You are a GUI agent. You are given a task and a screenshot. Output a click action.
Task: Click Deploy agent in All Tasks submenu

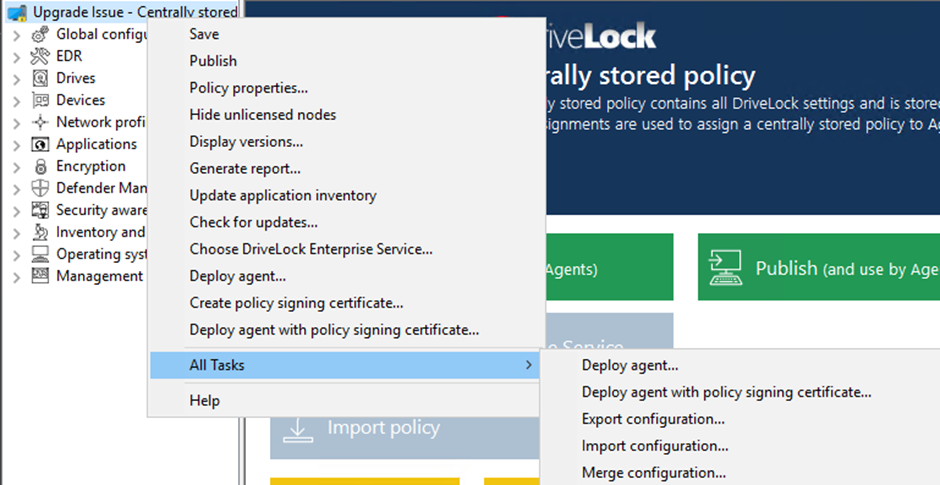pyautogui.click(x=741, y=365)
